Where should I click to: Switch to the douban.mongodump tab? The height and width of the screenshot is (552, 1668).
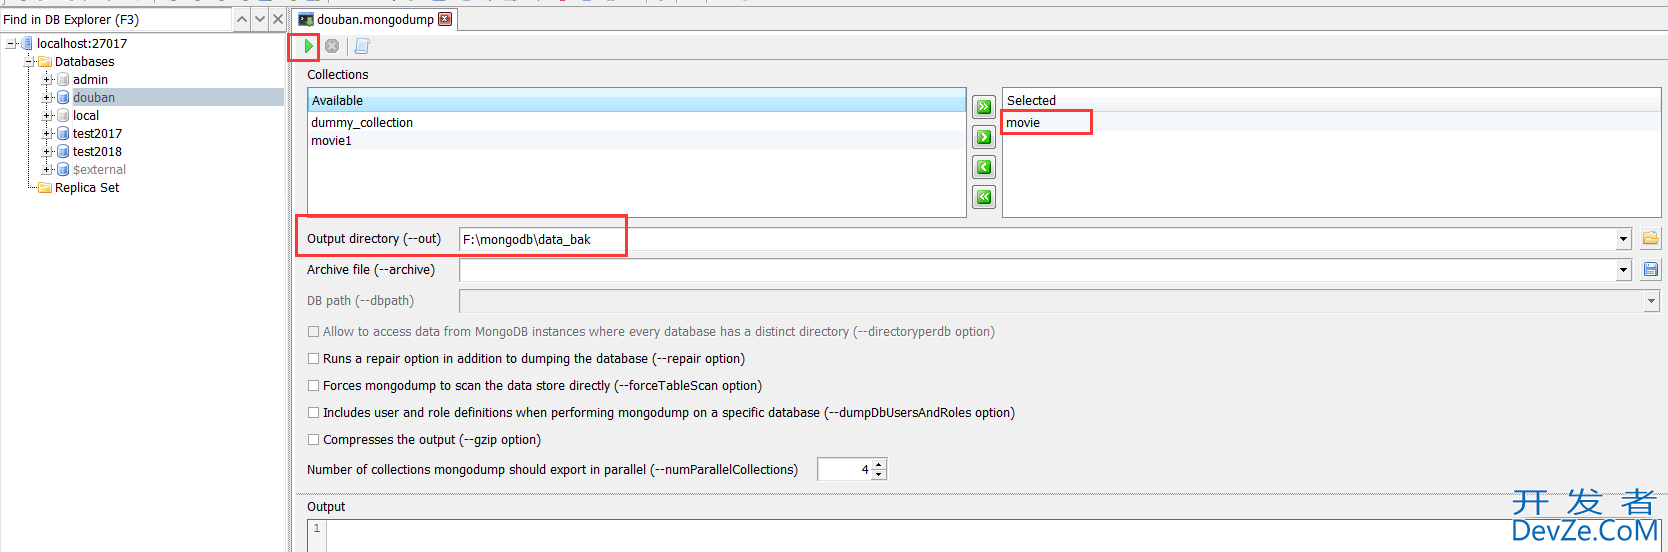pyautogui.click(x=375, y=19)
